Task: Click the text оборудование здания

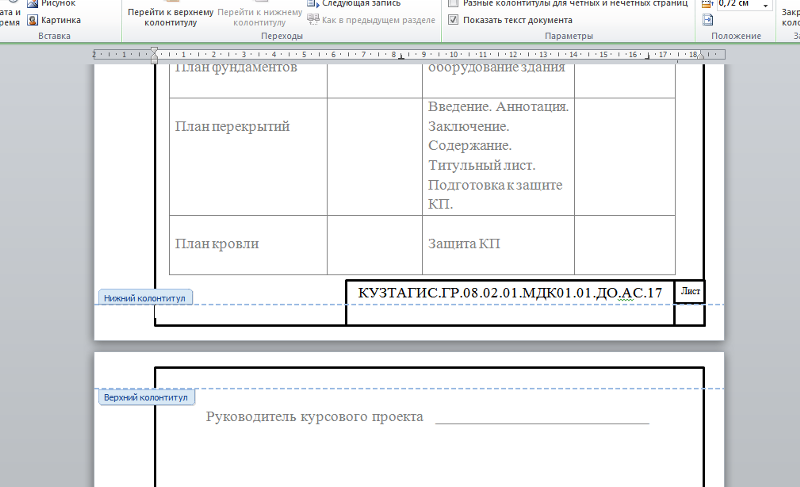Action: (496, 67)
